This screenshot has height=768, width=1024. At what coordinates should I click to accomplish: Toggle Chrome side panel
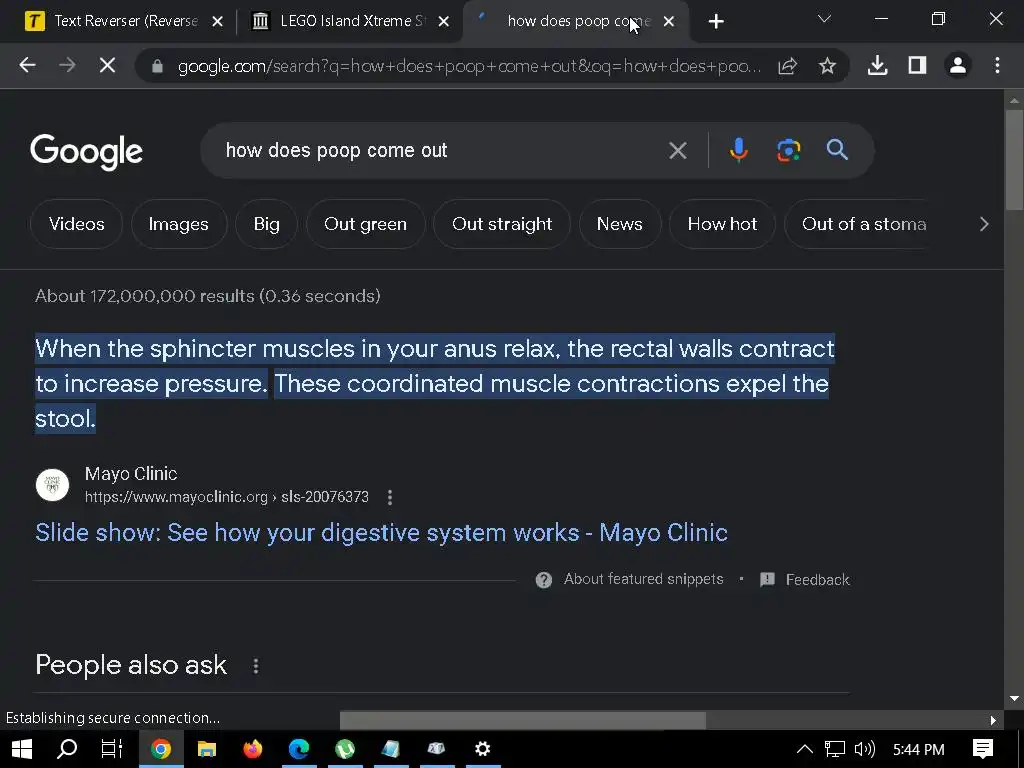click(917, 65)
